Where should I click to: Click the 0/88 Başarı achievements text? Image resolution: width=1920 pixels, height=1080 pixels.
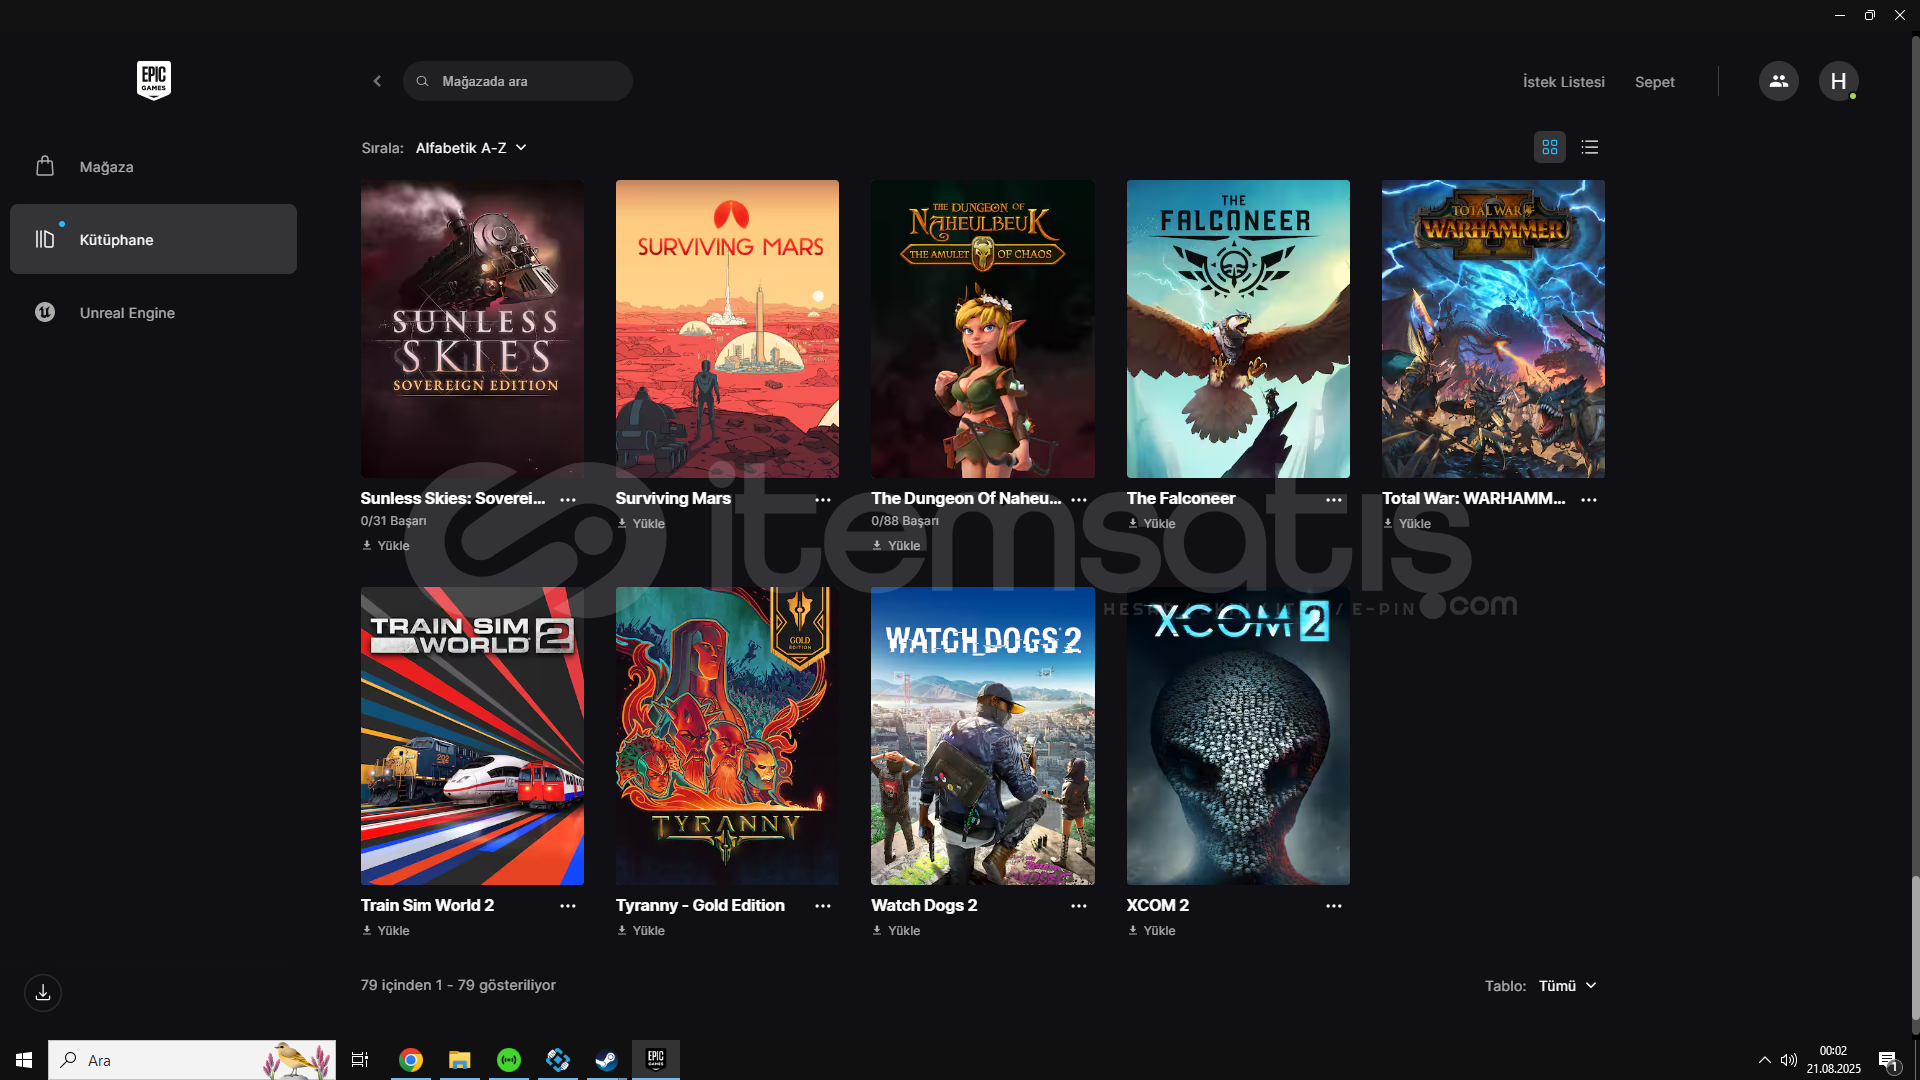[x=905, y=521]
